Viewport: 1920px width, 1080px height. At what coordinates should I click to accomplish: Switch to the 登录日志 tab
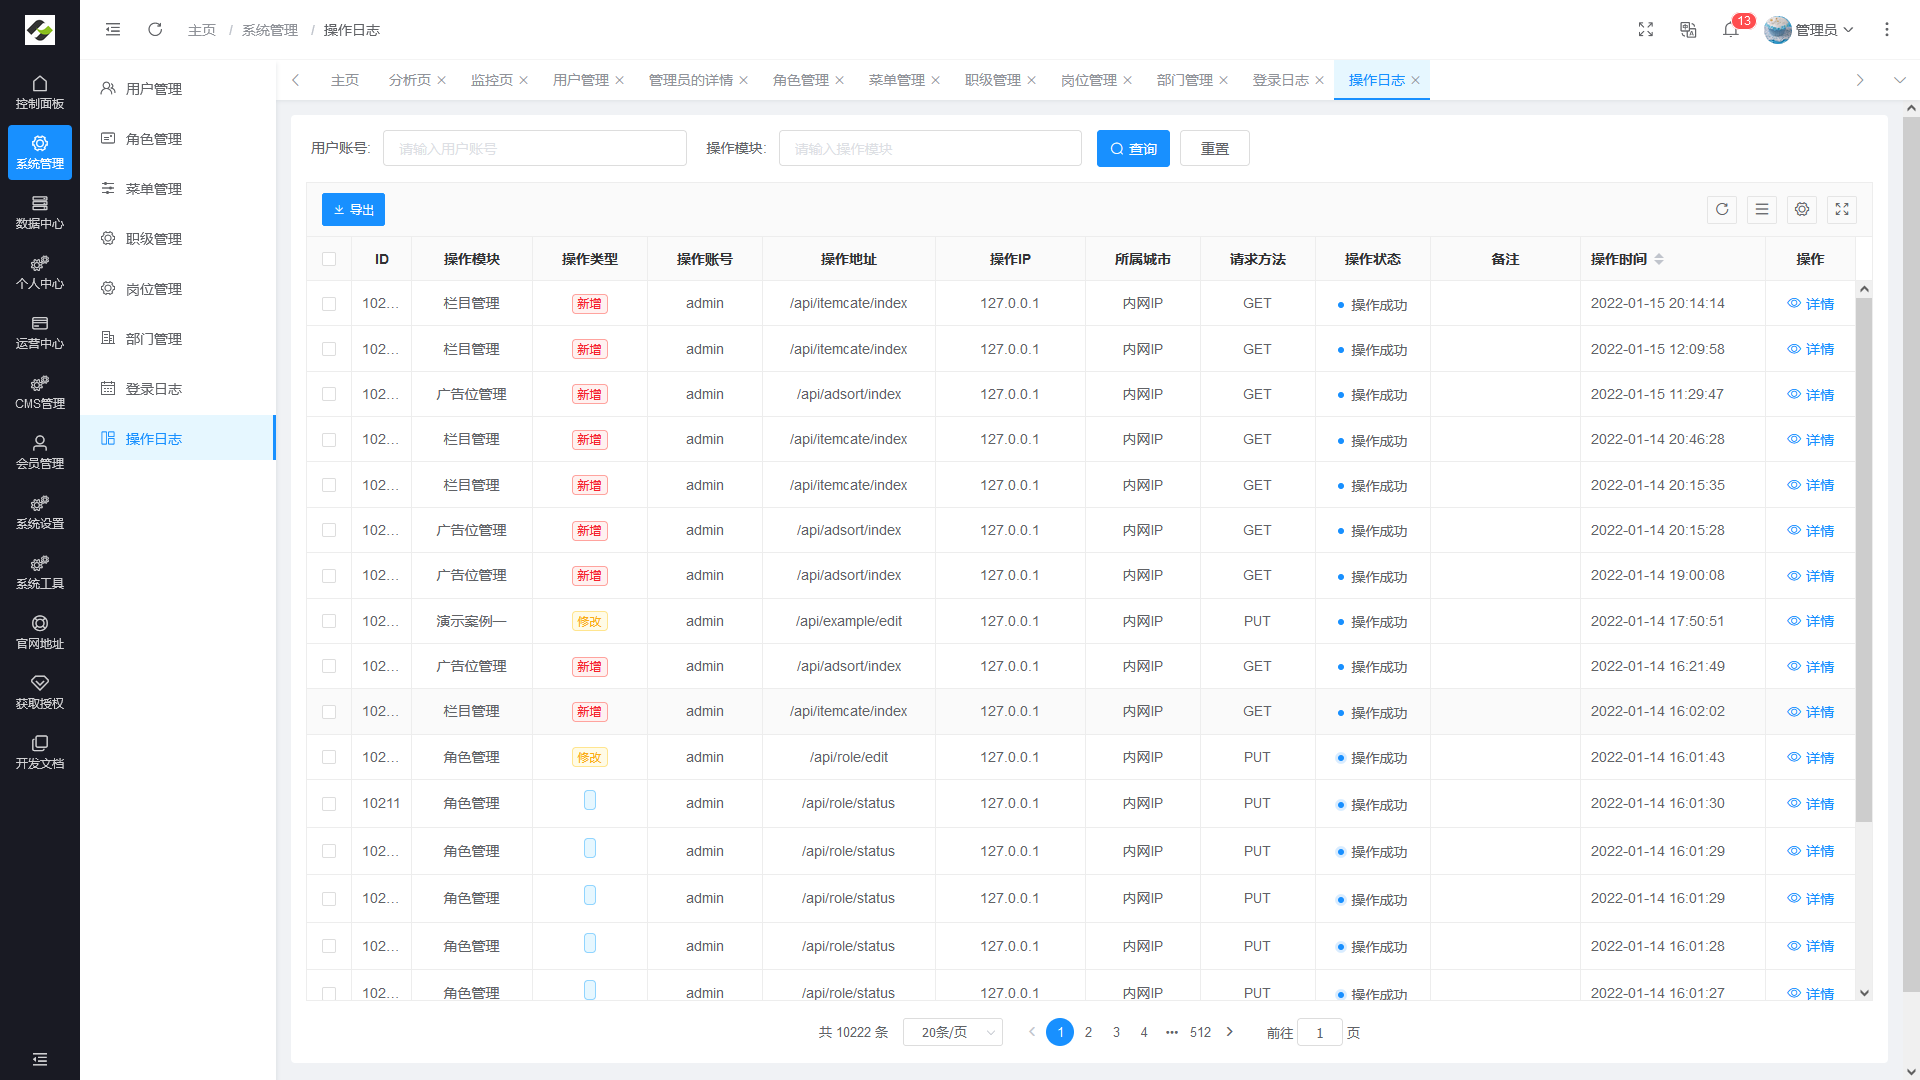1280,80
